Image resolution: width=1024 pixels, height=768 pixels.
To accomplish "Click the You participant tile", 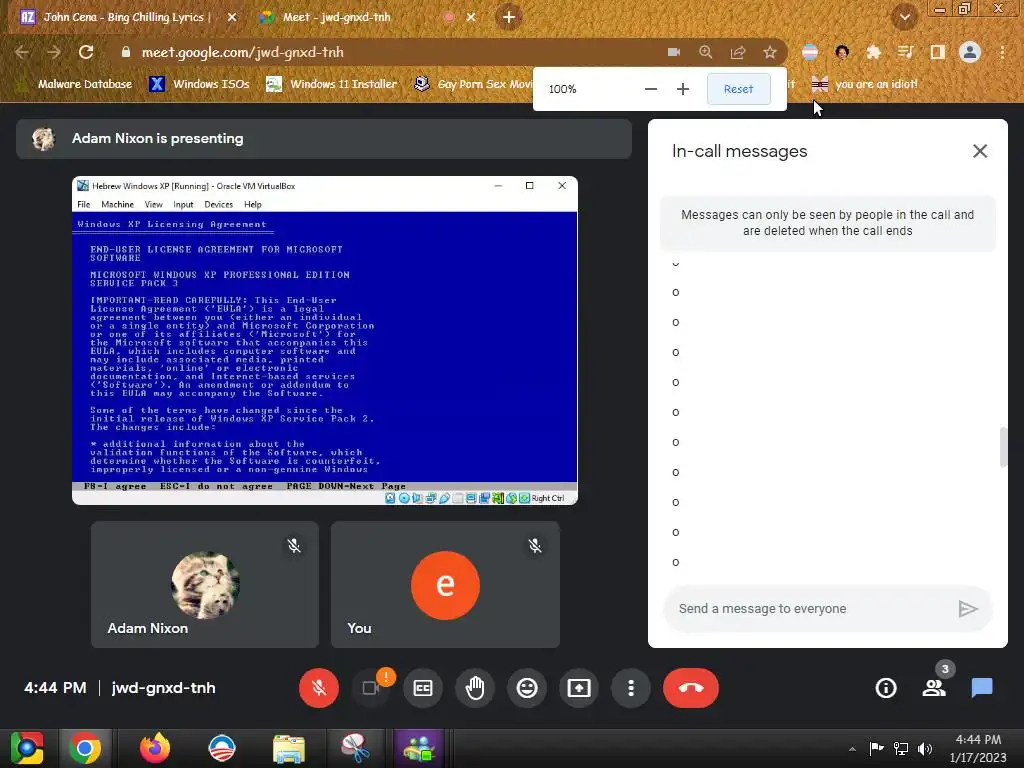I will [445, 584].
